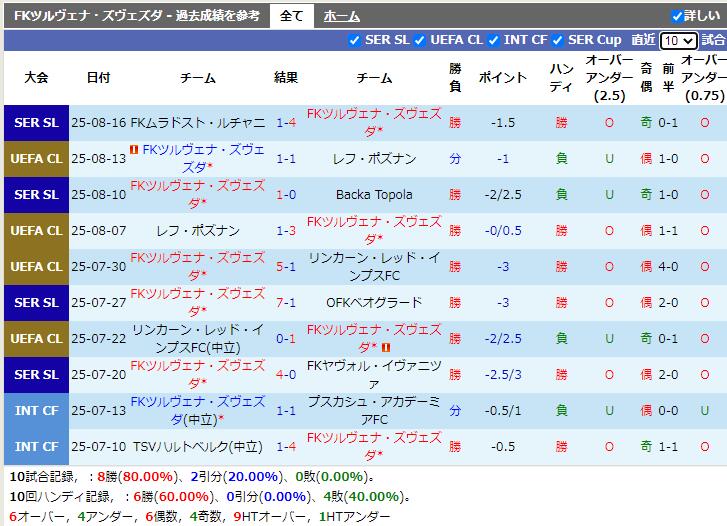Open プスカシュ・アカデーミアFC team link
Screen dimensions: 727x526
(x=374, y=411)
